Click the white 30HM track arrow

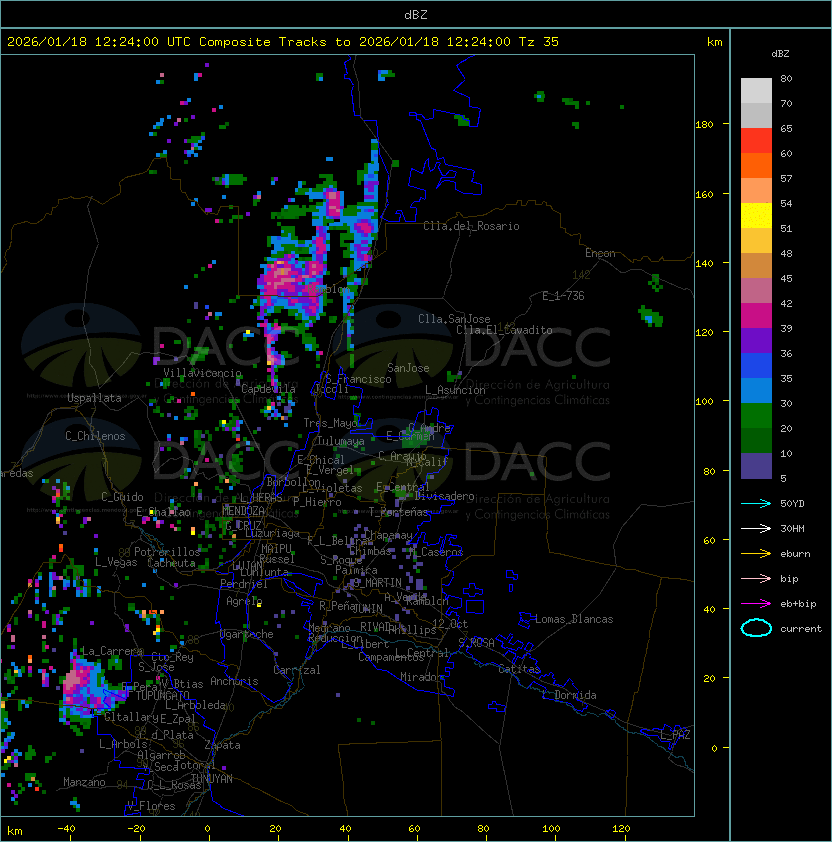click(756, 528)
